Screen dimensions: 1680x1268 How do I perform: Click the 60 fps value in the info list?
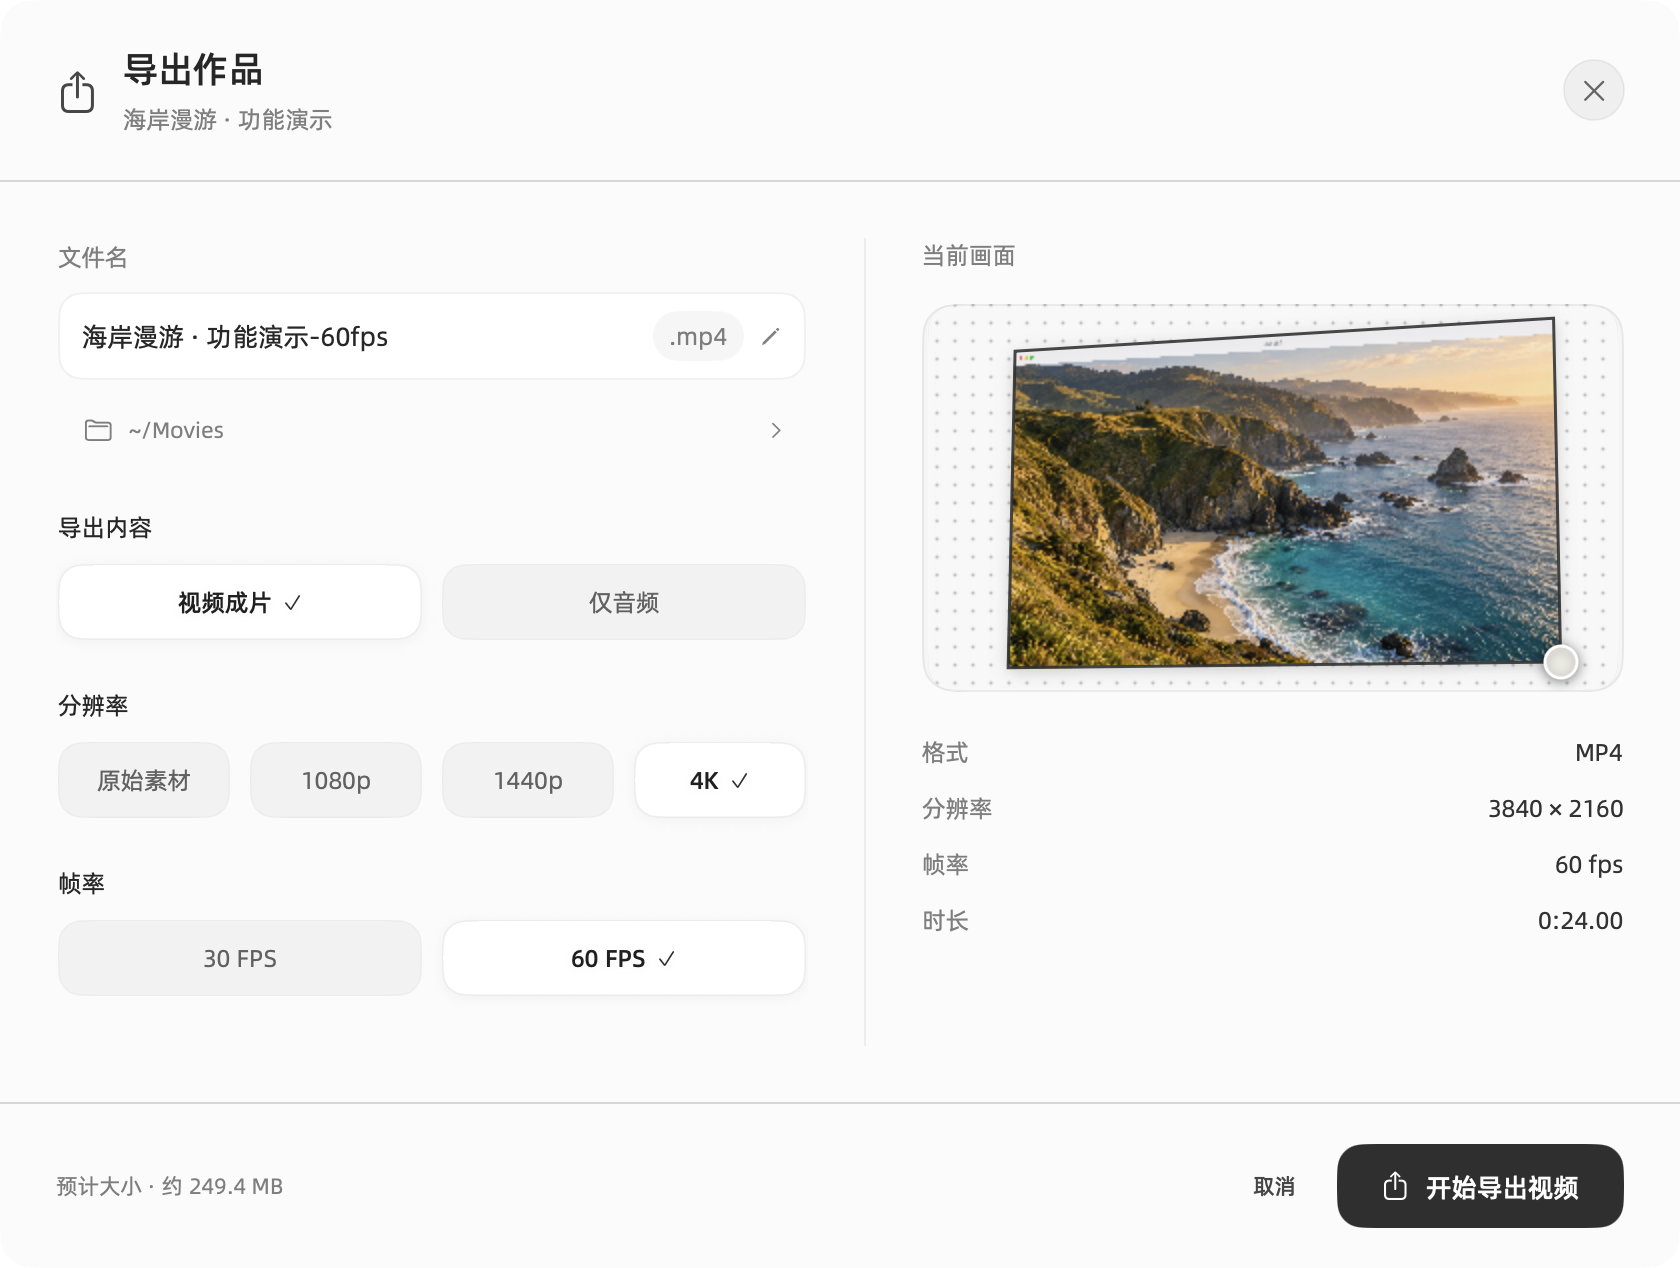1588,864
